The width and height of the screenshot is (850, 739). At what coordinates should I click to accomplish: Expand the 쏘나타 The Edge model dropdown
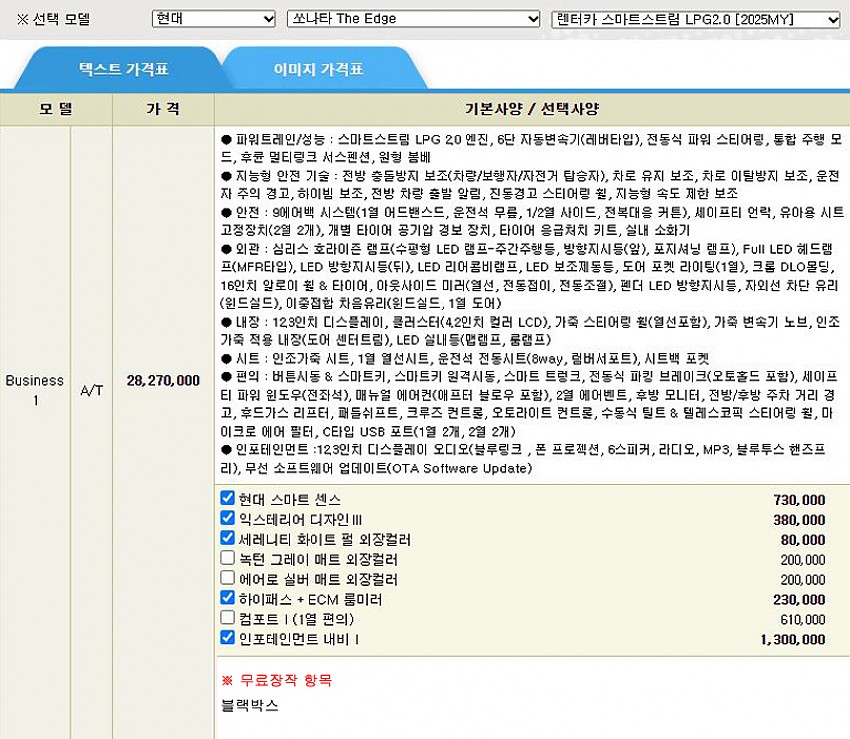[x=413, y=19]
